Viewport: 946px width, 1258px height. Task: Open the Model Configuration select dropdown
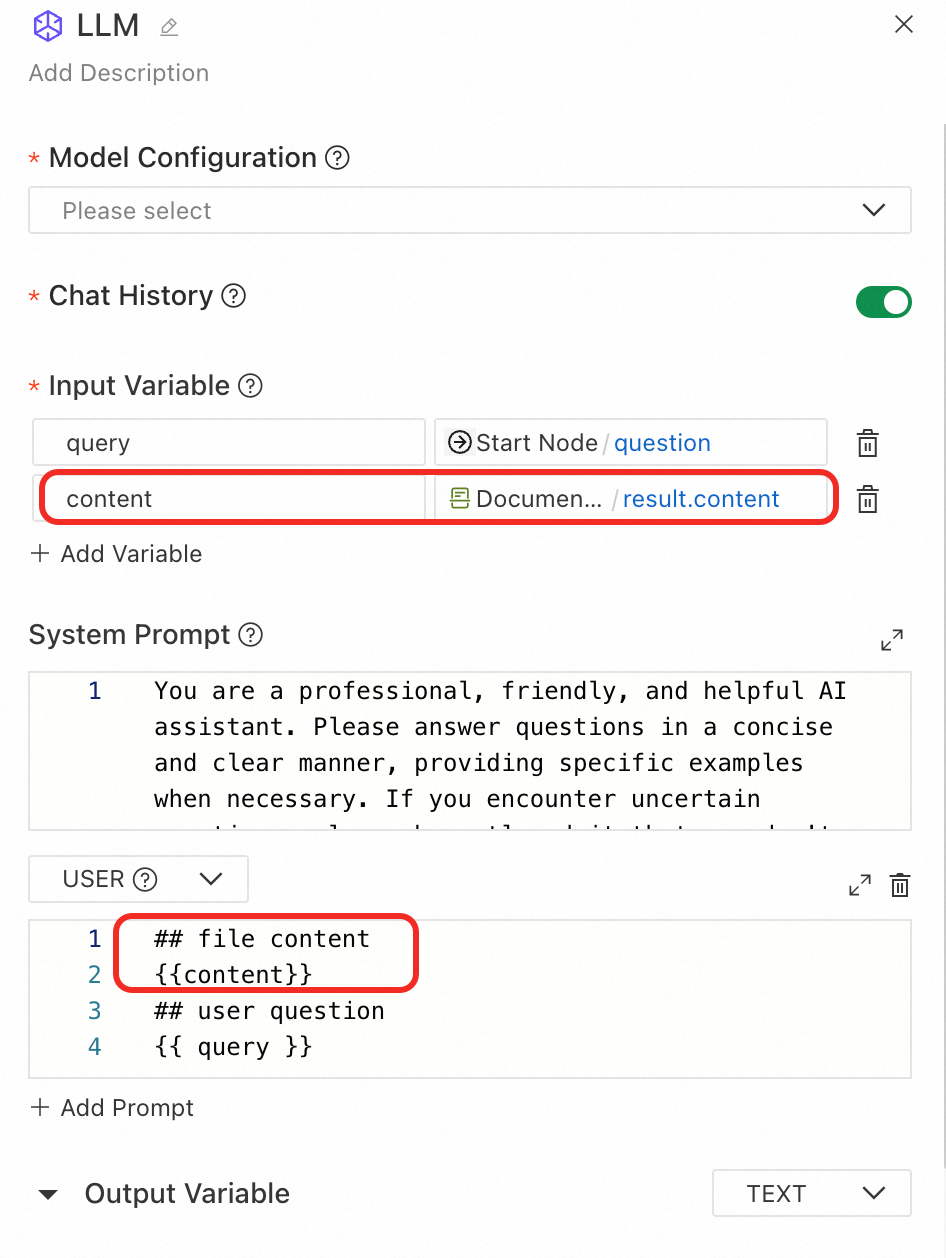point(470,211)
